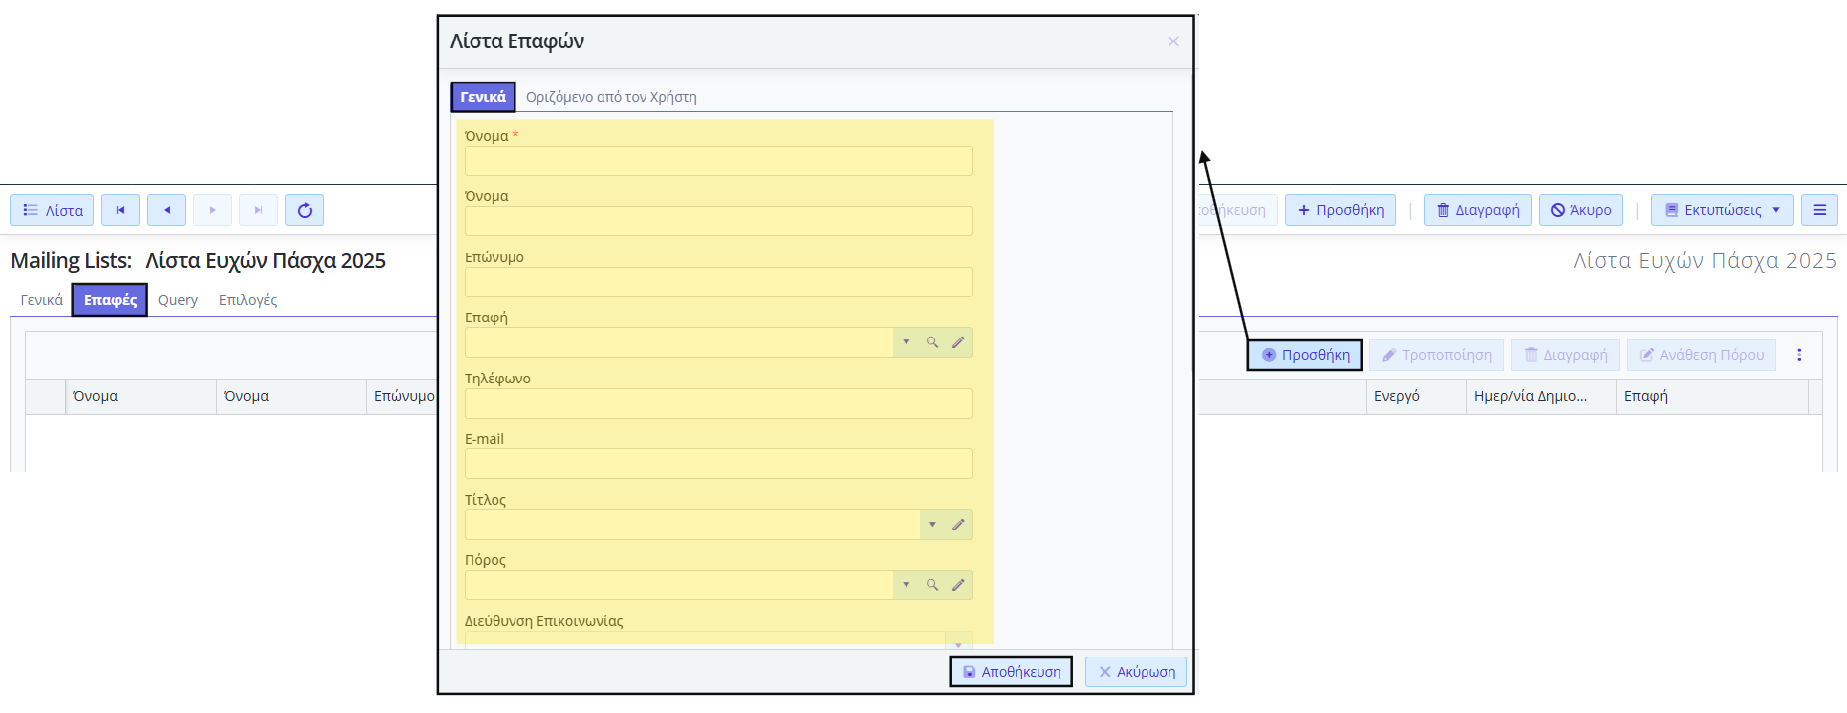
Task: Click the Προσθήκη button in contacts grid
Action: [1305, 355]
